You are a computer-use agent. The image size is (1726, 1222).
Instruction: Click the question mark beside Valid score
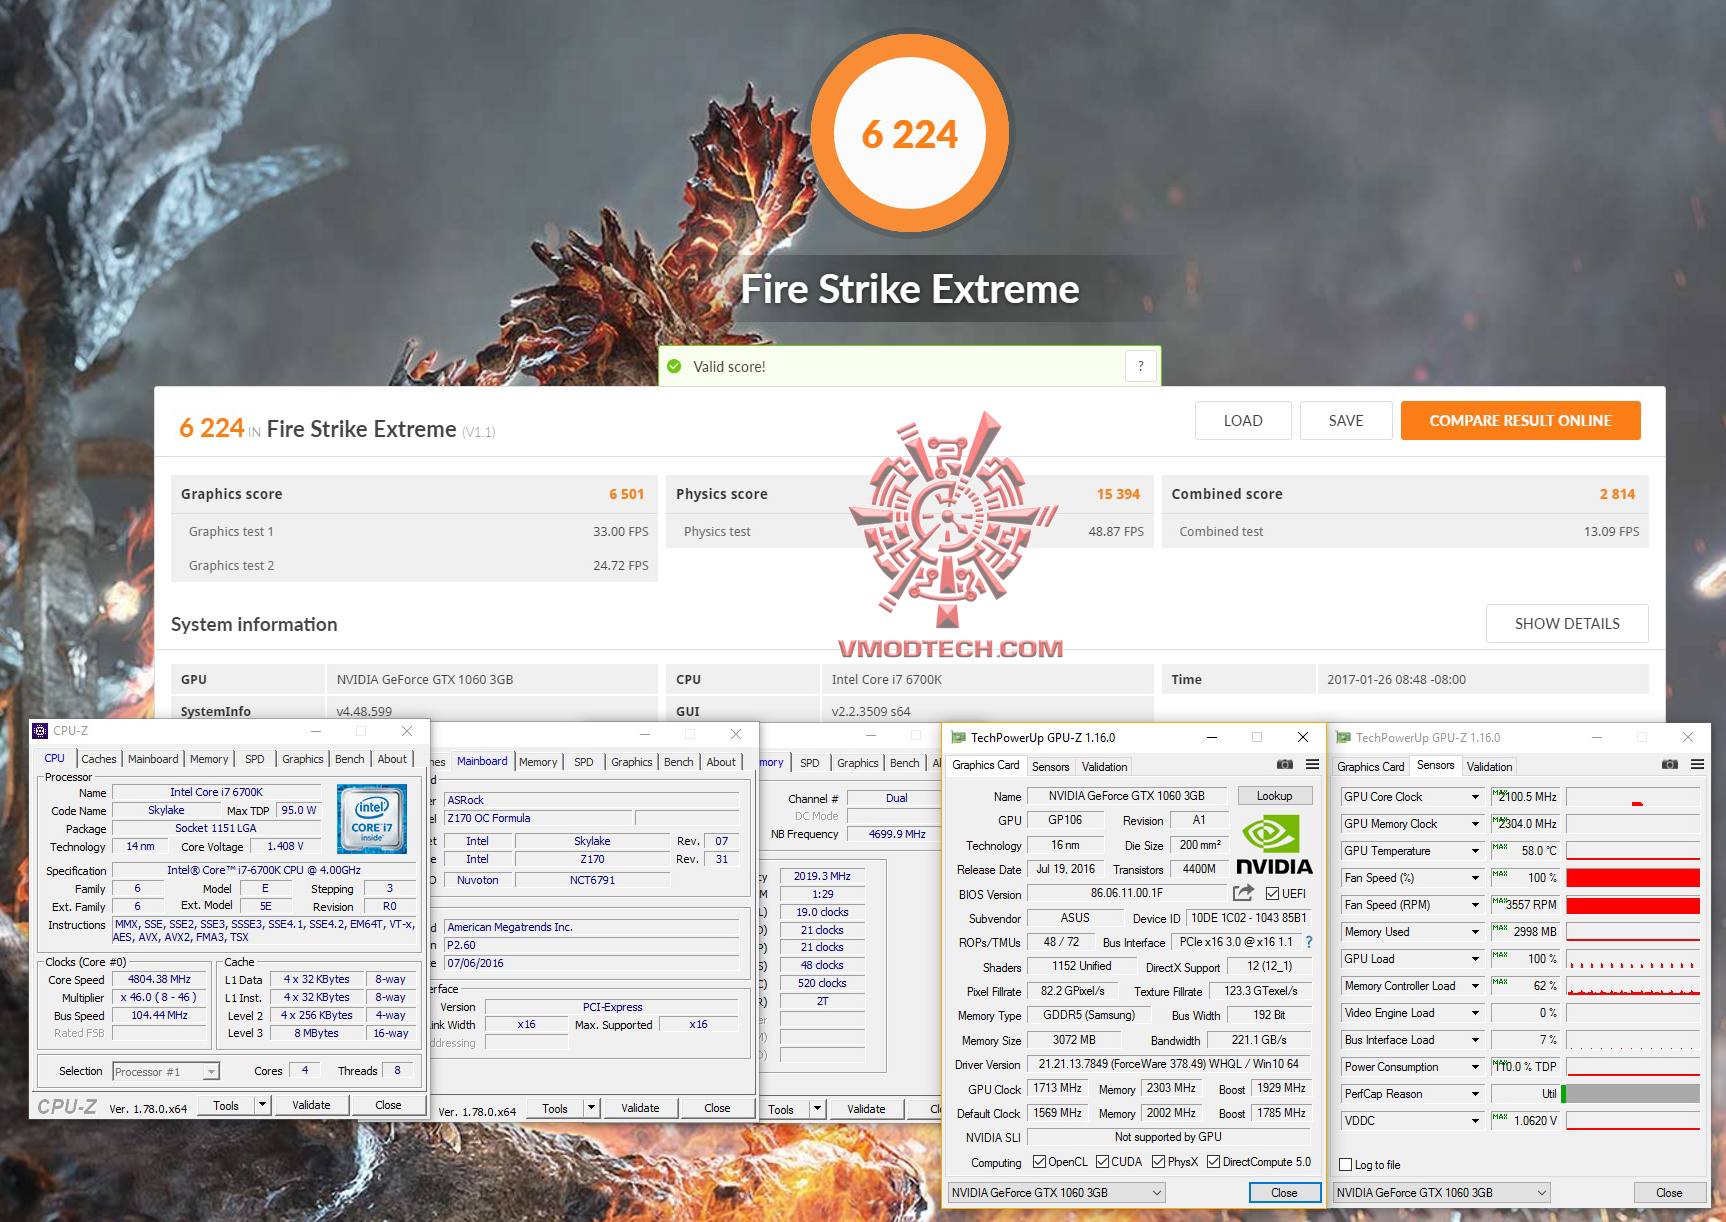[x=1140, y=366]
